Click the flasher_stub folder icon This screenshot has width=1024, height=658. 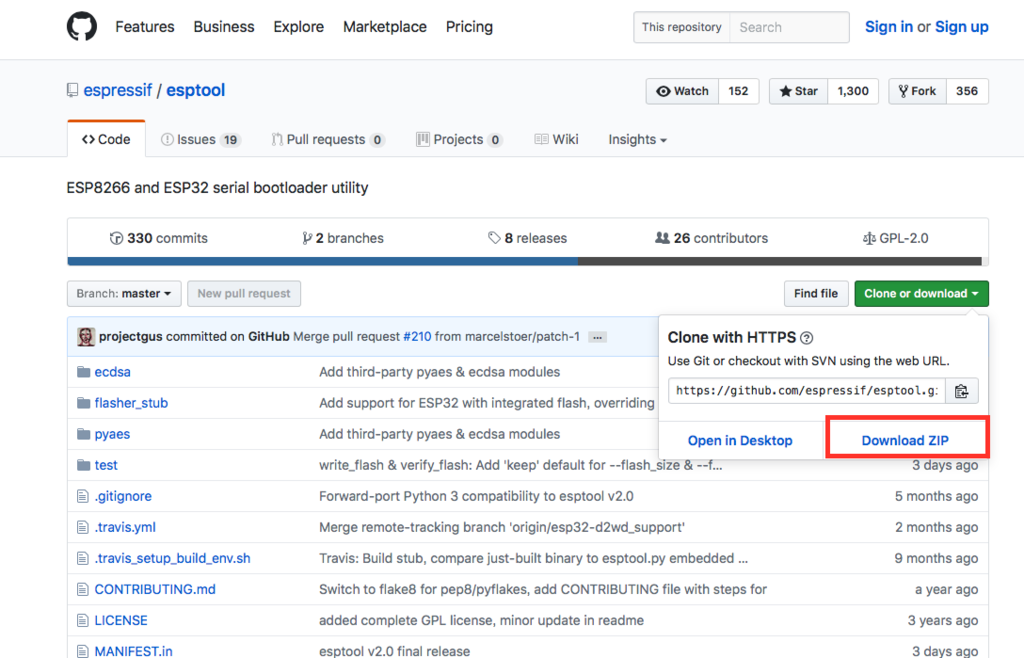pos(83,403)
